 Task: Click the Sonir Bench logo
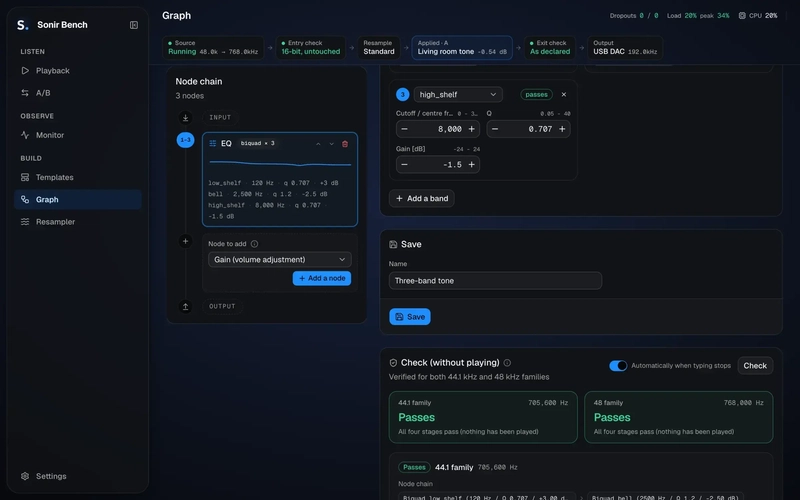[22, 25]
